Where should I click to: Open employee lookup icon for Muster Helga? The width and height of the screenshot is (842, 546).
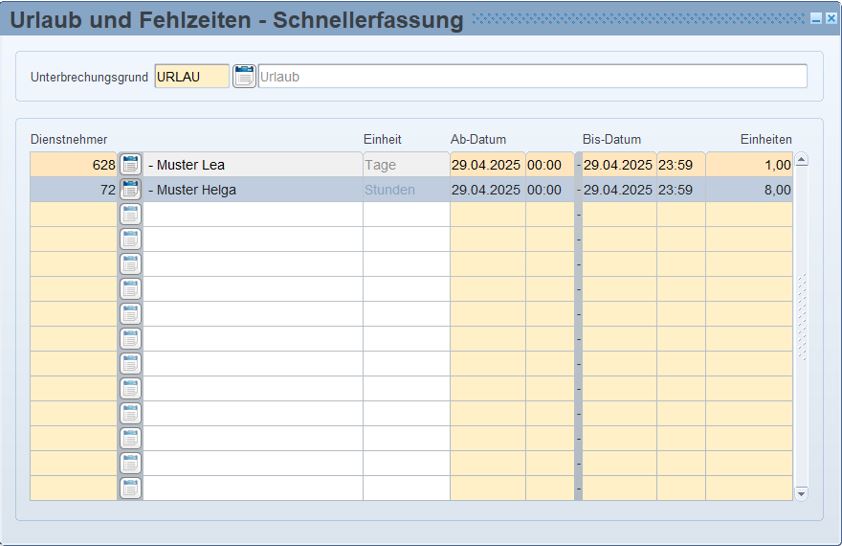click(x=130, y=189)
